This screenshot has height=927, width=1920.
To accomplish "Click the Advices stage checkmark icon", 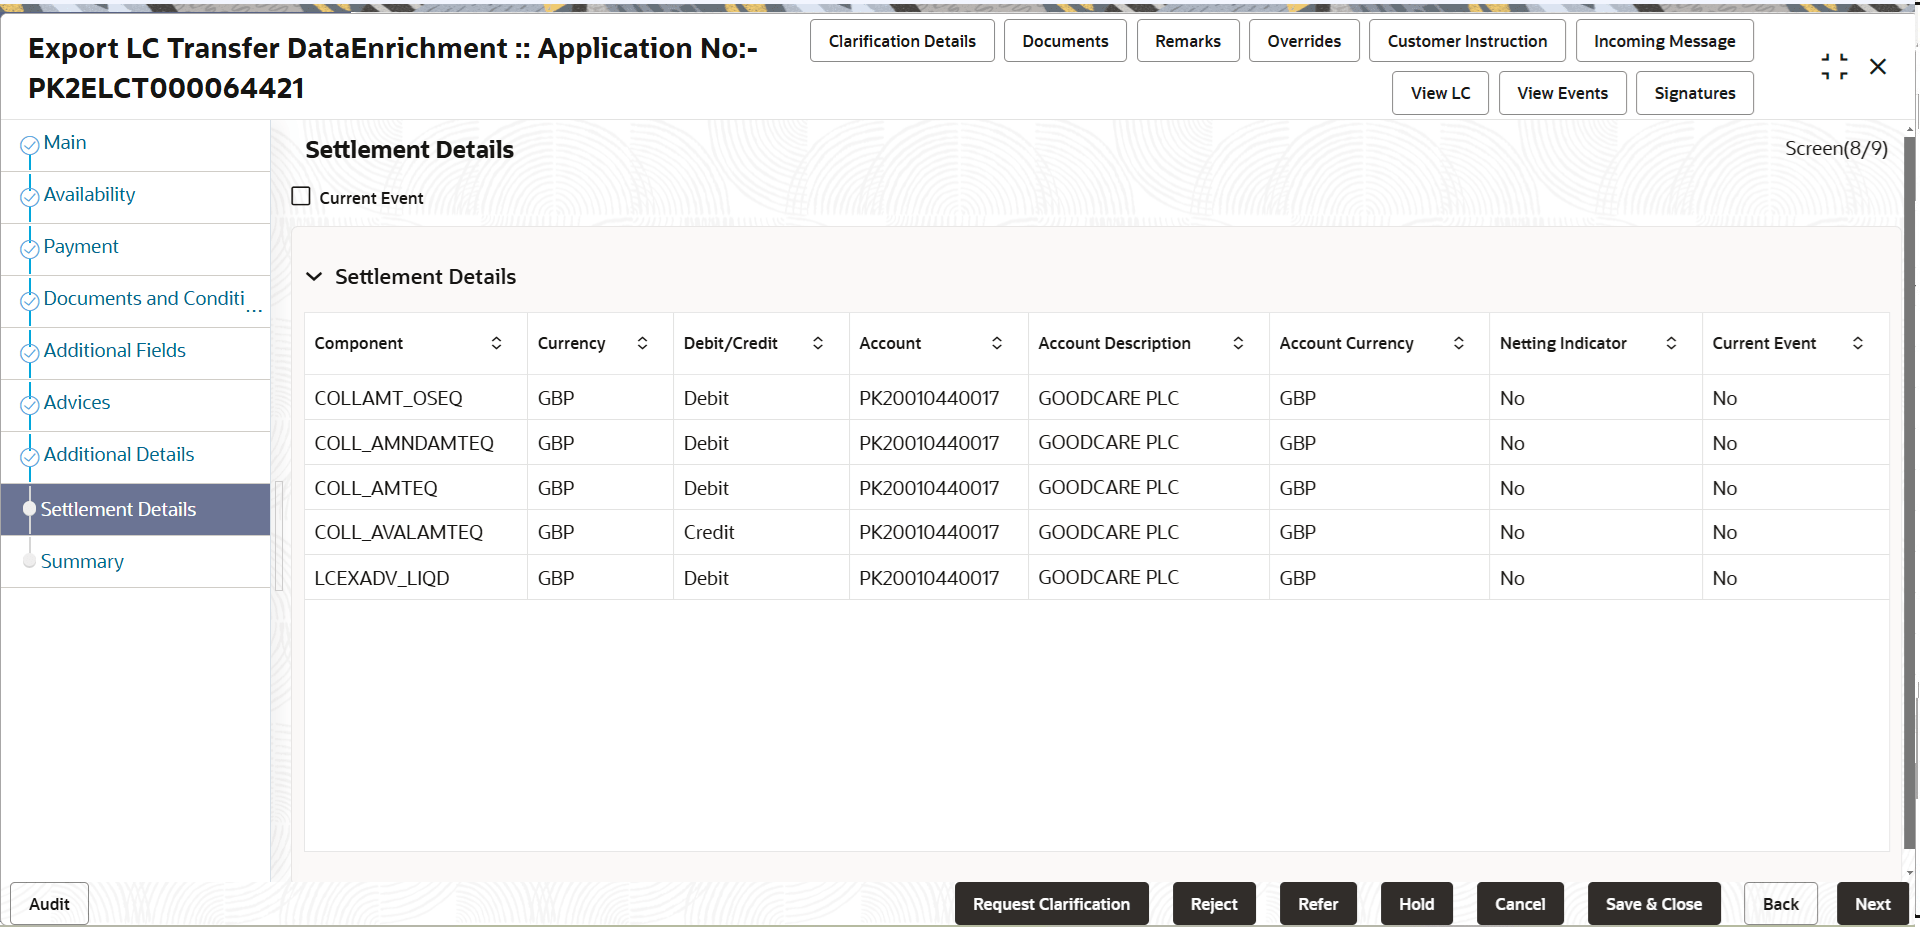I will coord(29,402).
